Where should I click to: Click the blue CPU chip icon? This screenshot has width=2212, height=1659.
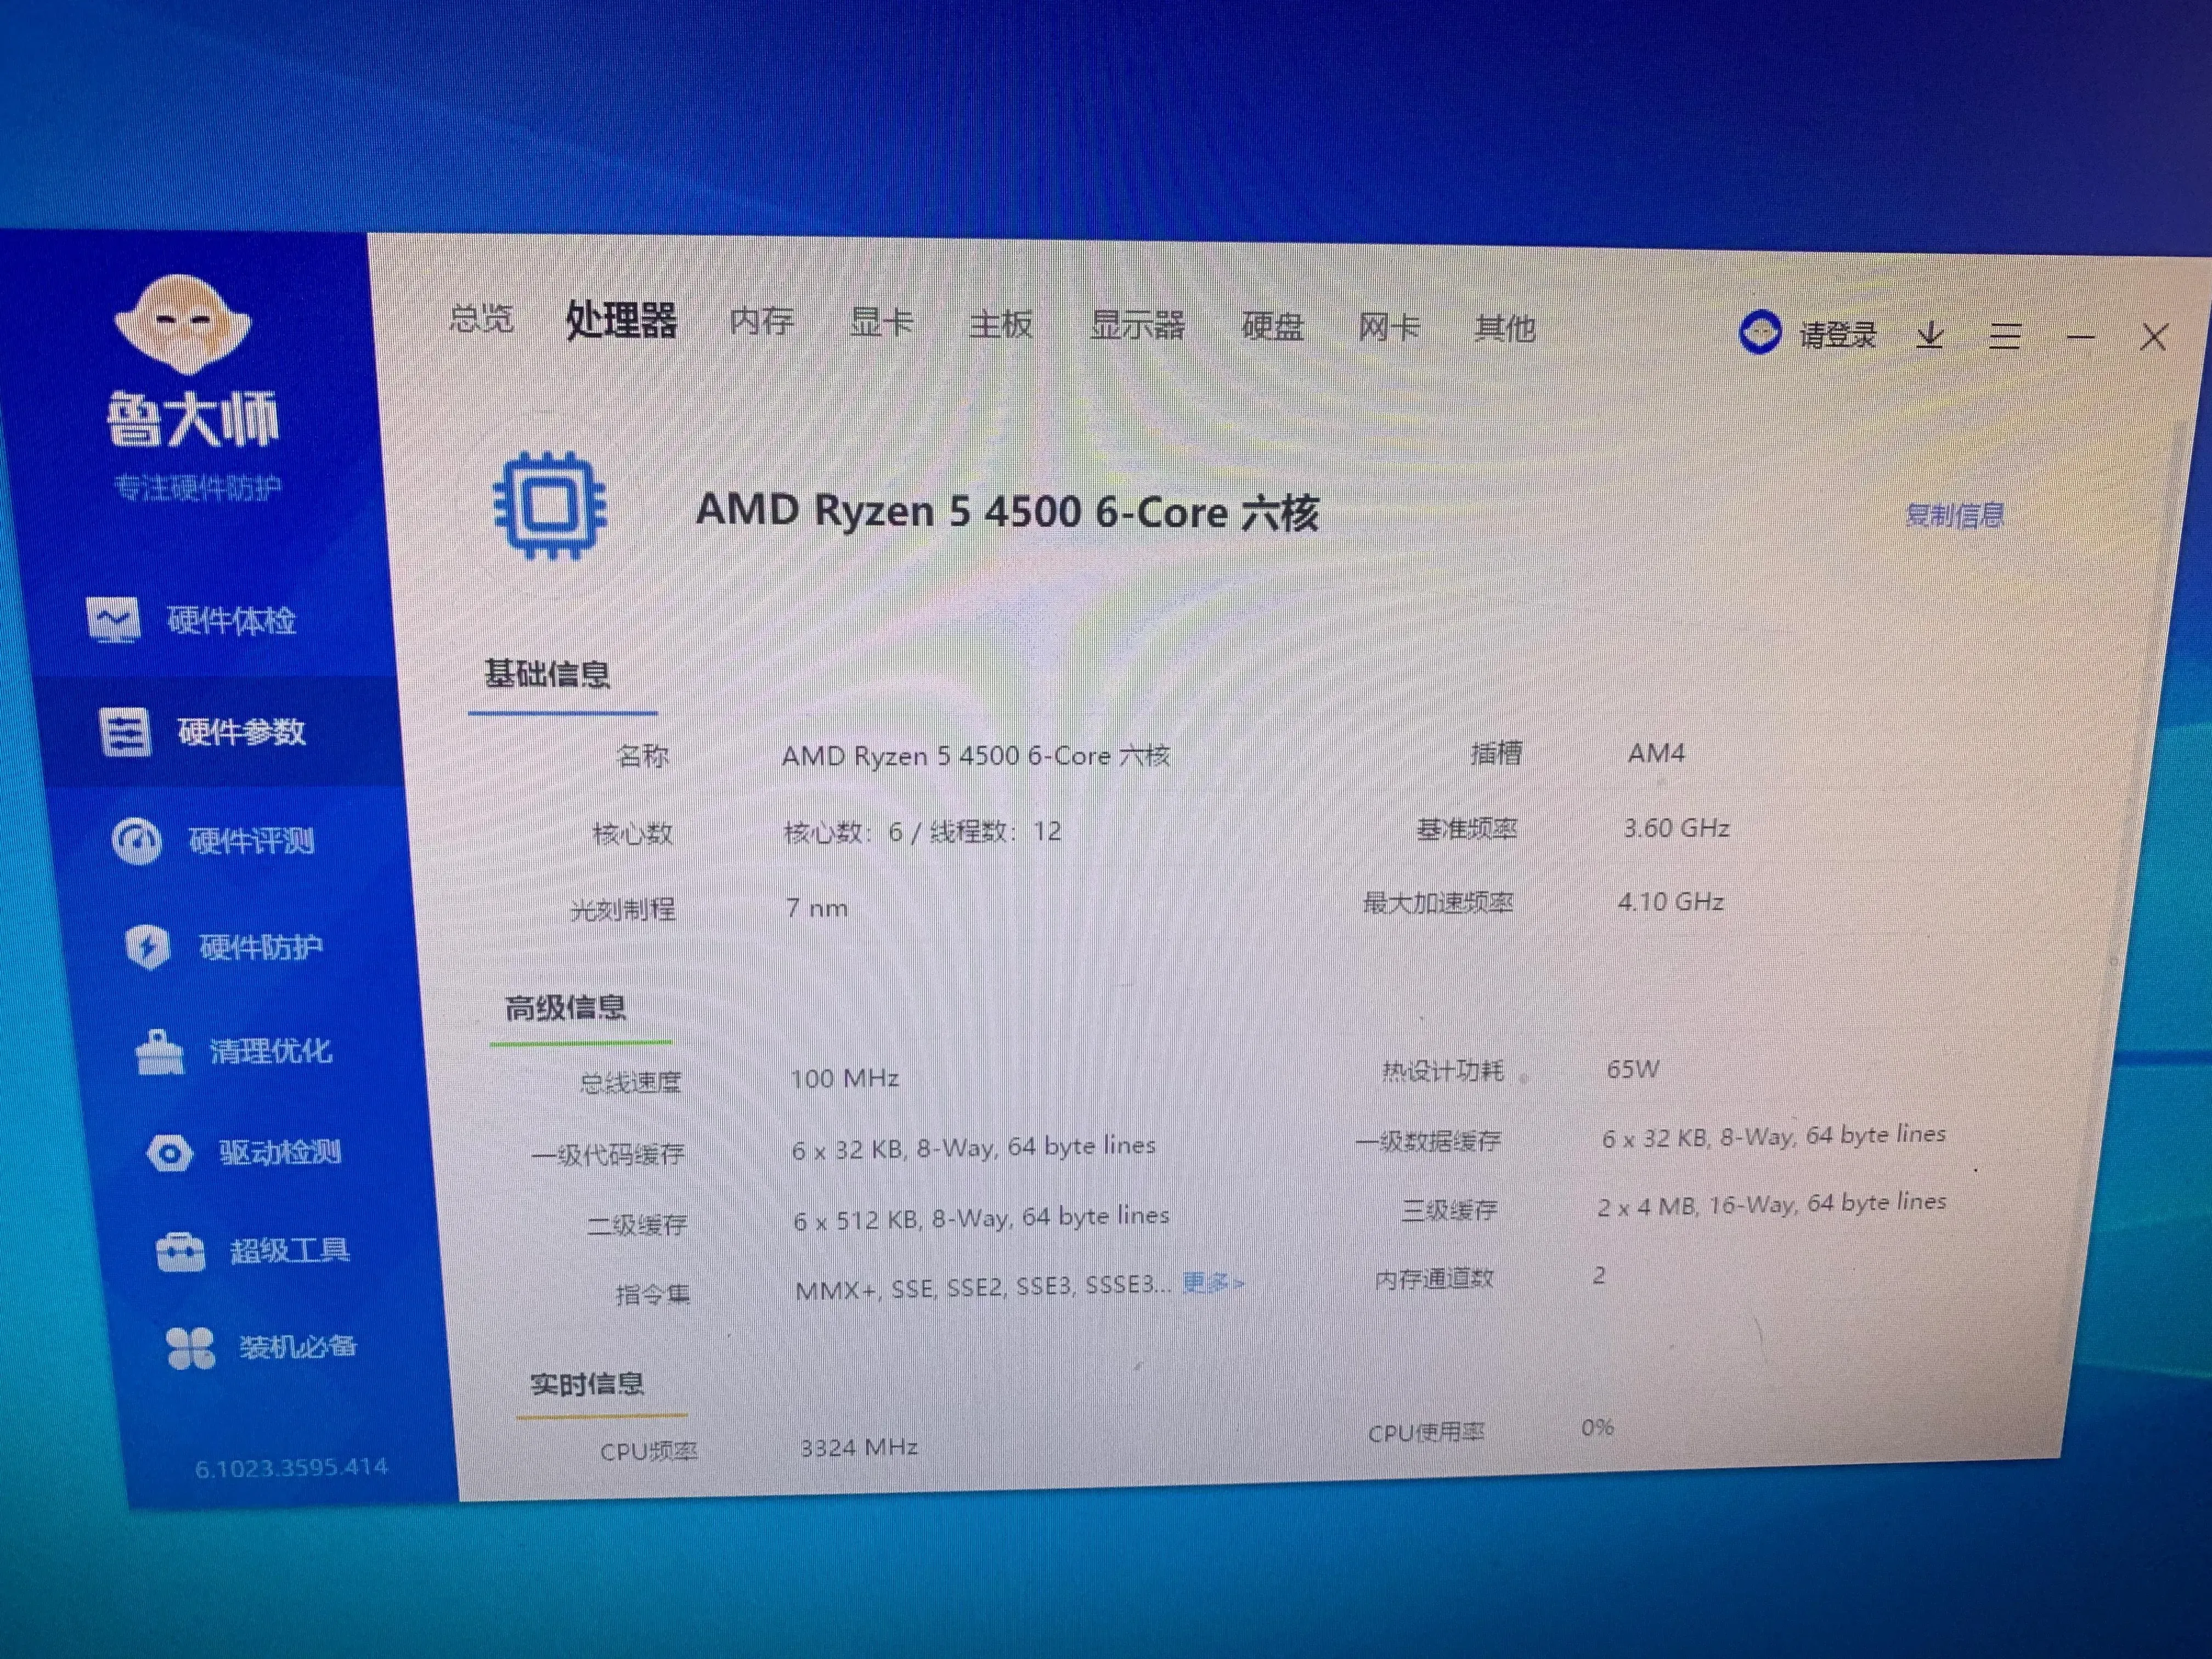point(550,505)
